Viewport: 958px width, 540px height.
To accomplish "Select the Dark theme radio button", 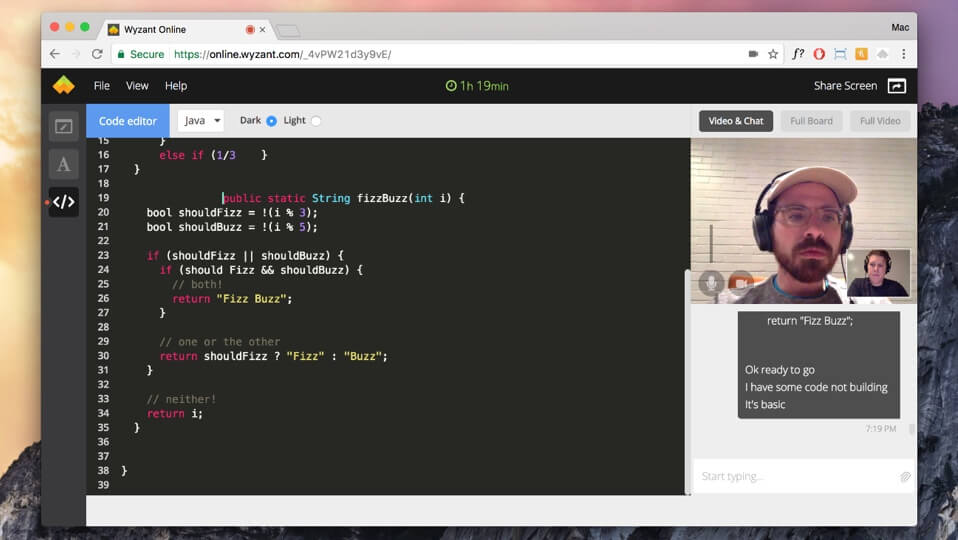I will click(x=271, y=121).
